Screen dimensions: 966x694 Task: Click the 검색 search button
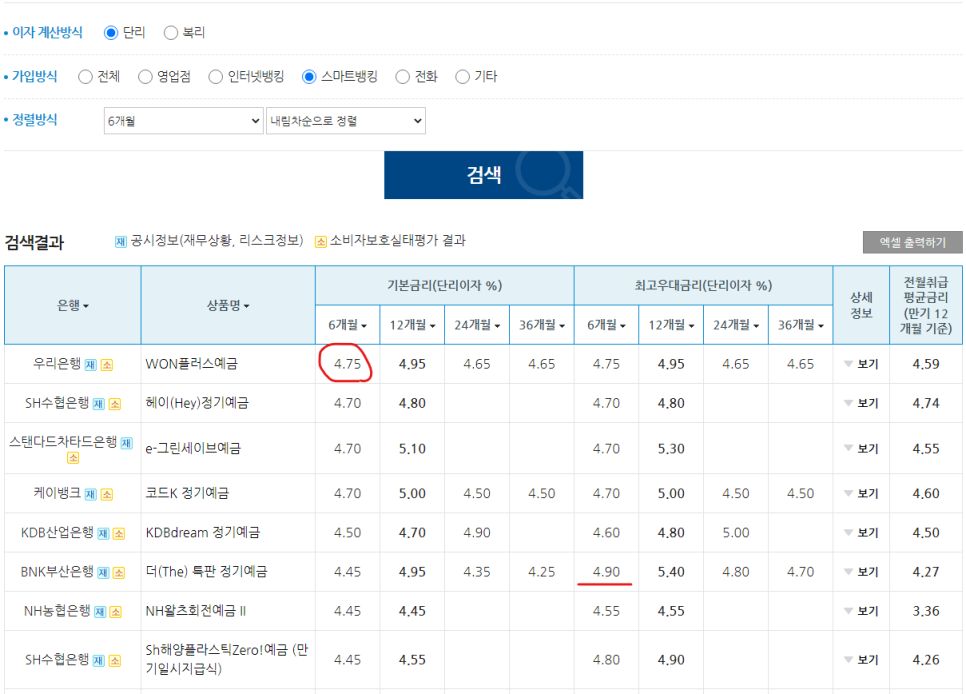(x=484, y=175)
